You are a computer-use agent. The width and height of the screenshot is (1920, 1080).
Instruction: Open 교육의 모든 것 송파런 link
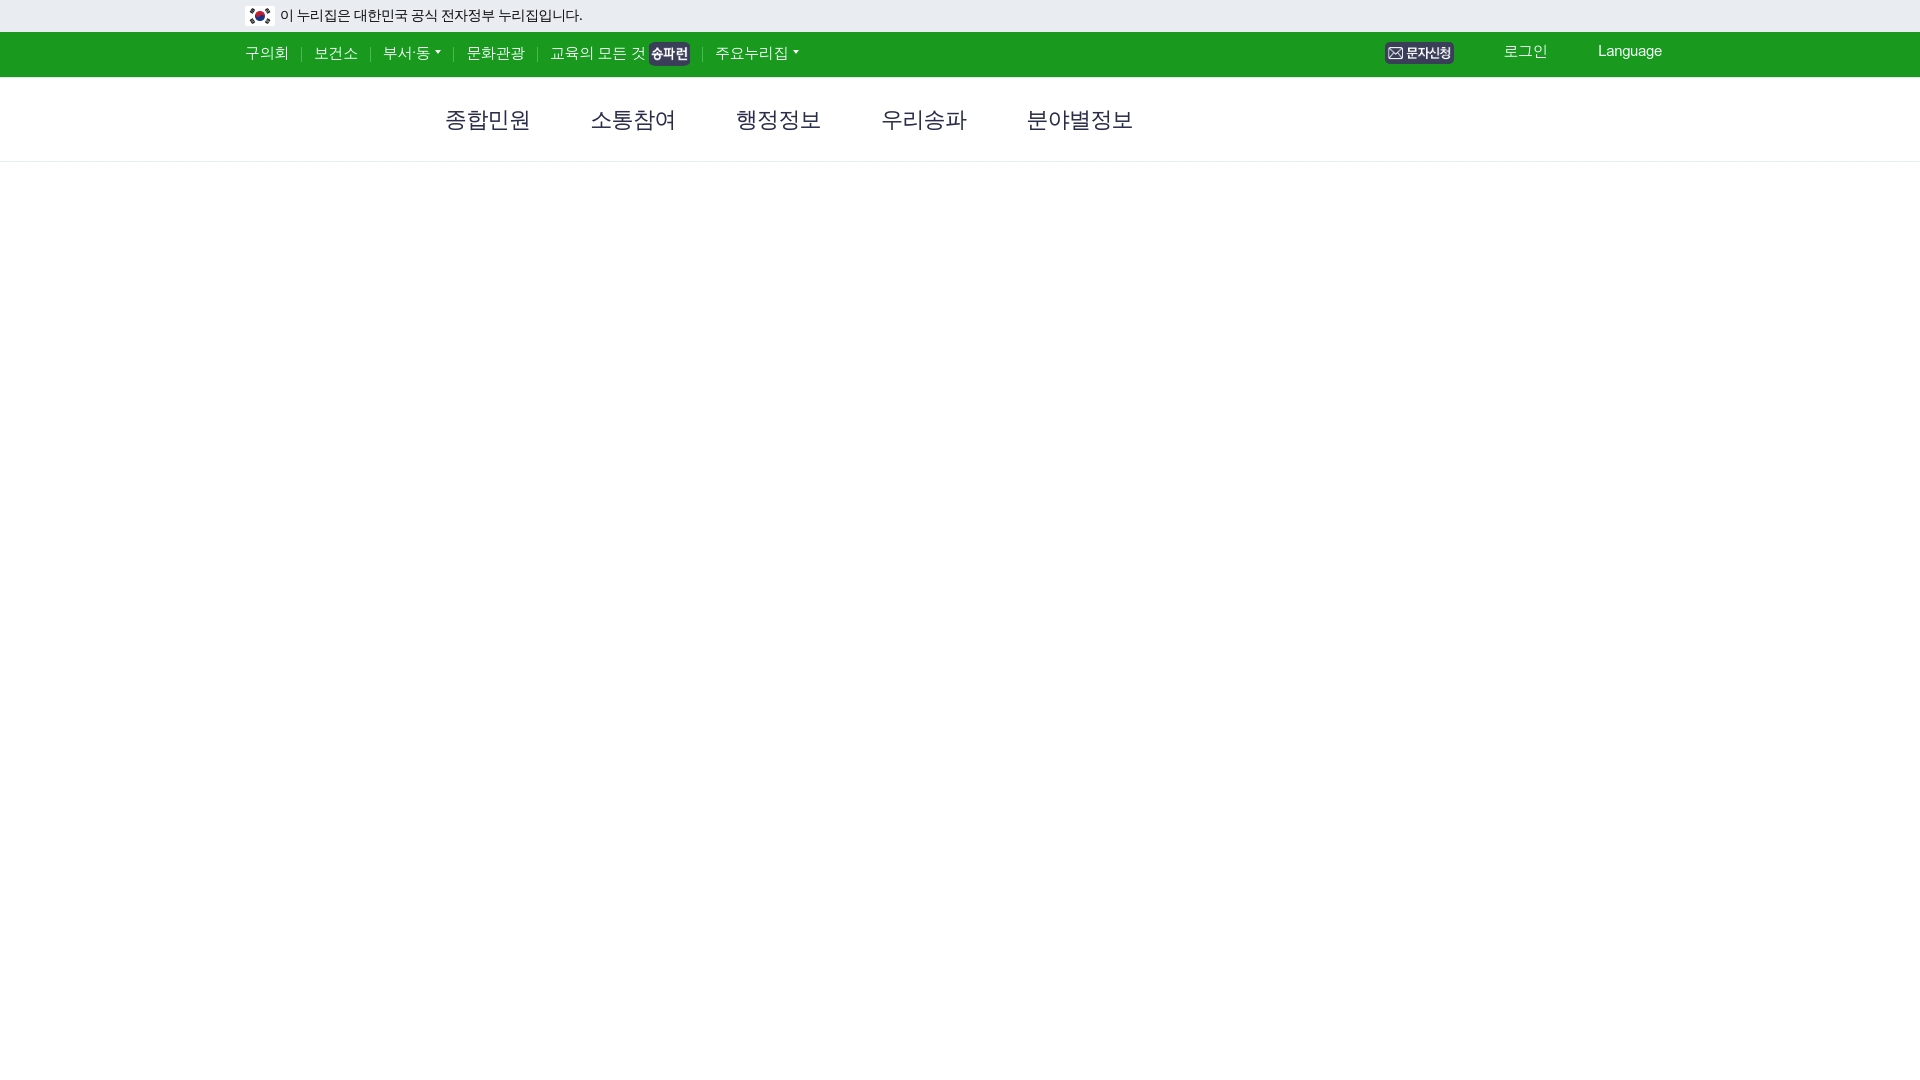[620, 54]
